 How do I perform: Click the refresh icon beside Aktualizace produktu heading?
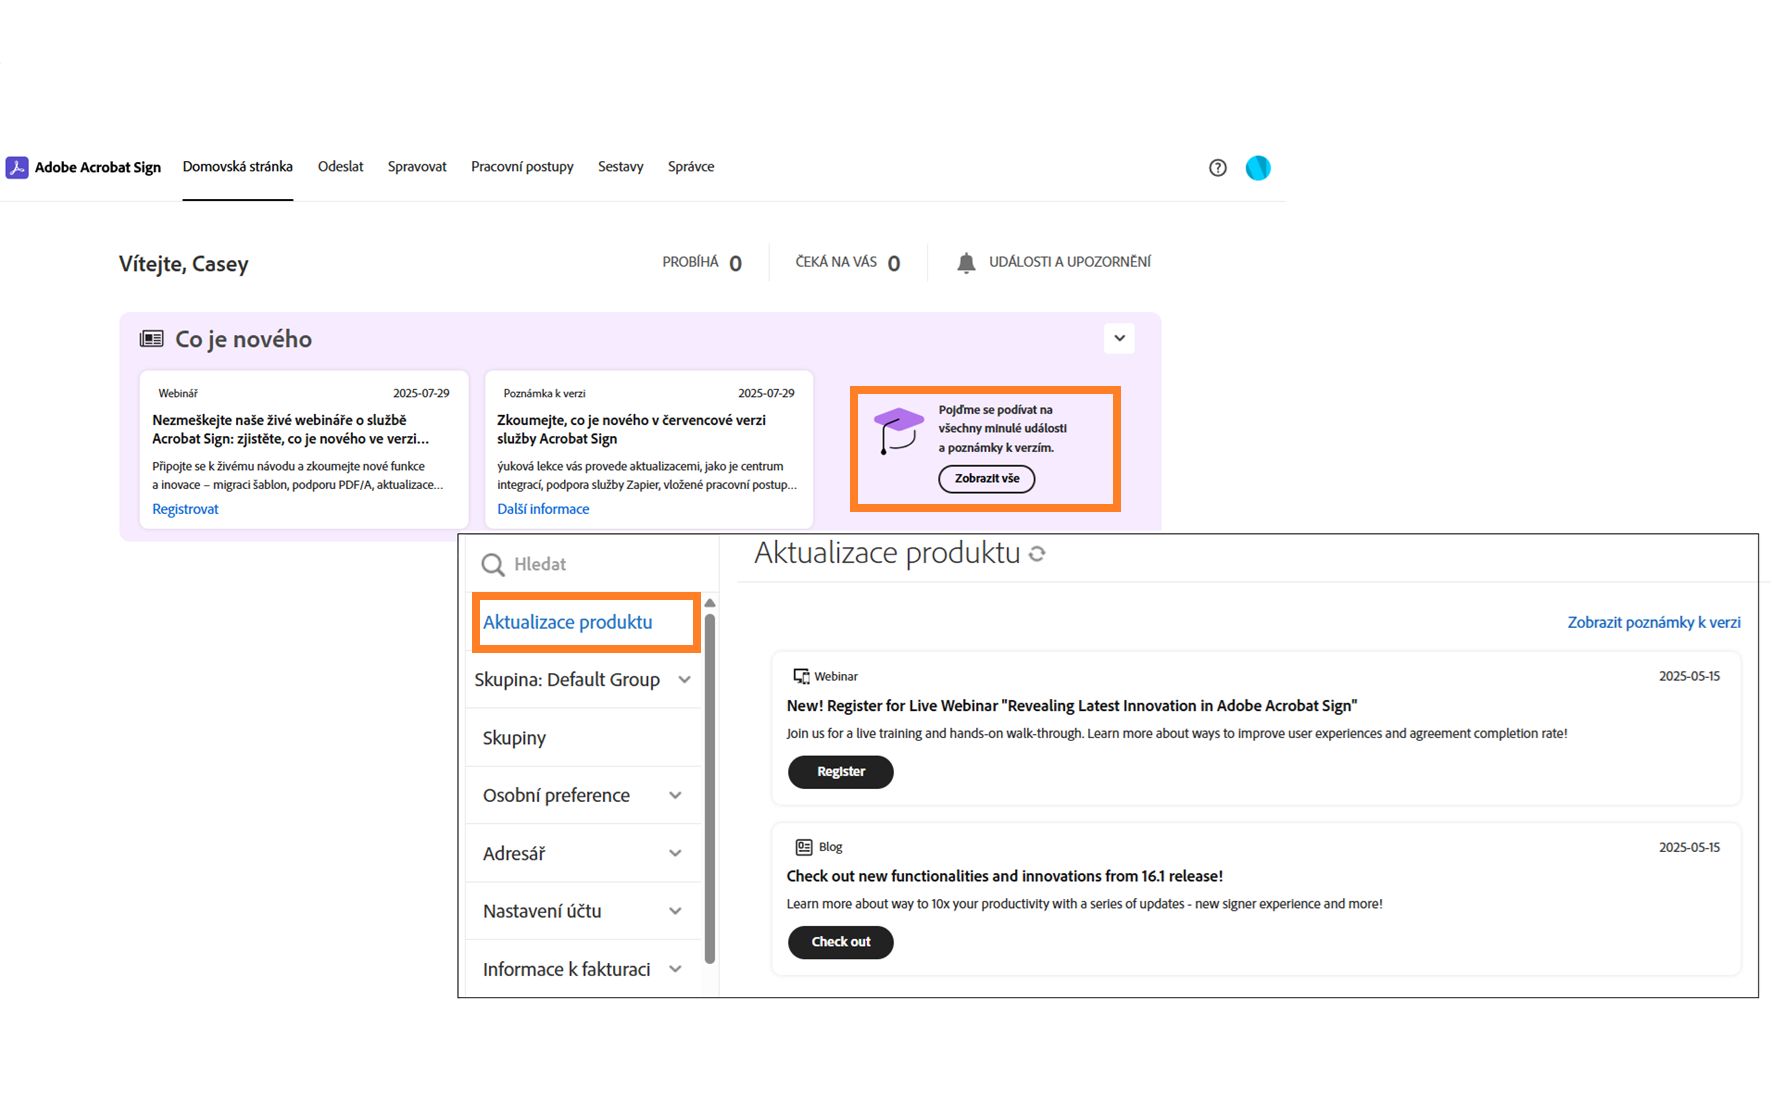tap(1037, 554)
